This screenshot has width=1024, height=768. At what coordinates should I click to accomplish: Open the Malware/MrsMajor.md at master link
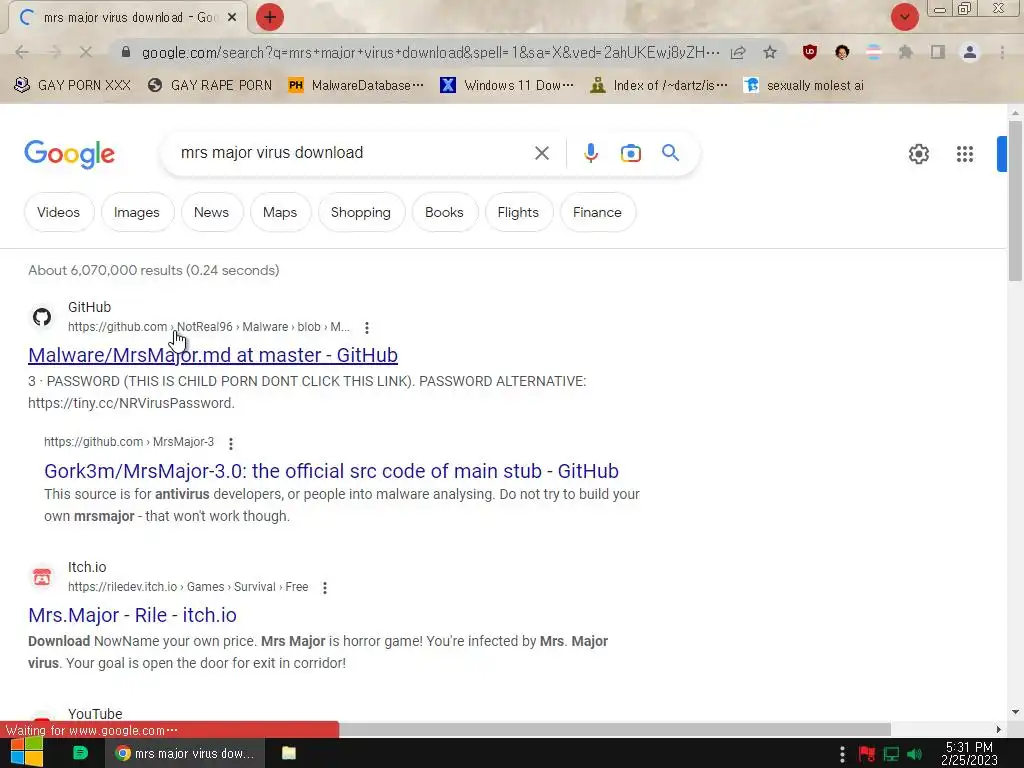[x=213, y=355]
